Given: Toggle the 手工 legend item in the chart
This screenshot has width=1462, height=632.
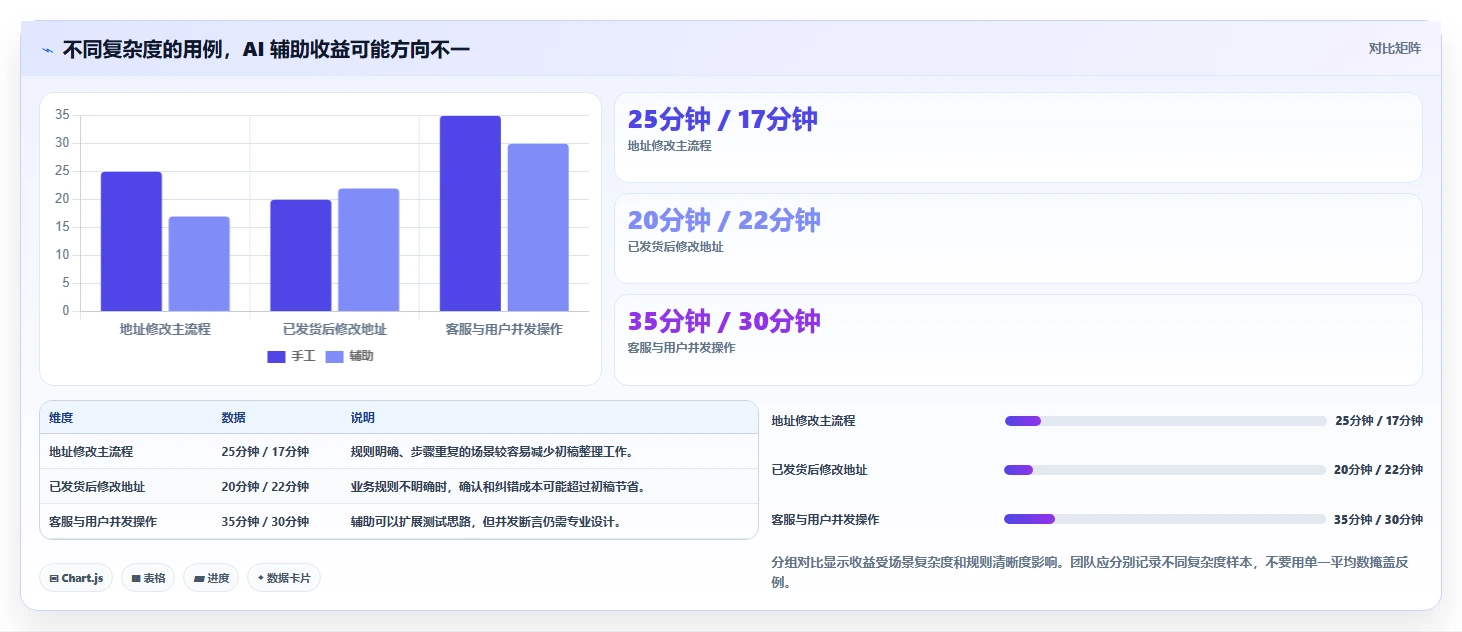Looking at the screenshot, I should coord(291,356).
